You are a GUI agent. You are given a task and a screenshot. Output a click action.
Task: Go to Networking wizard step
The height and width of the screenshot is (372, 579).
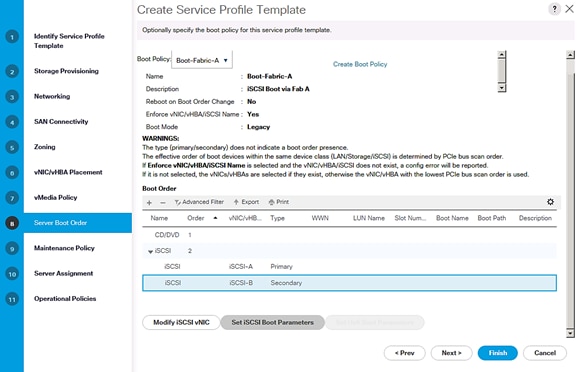(52, 96)
